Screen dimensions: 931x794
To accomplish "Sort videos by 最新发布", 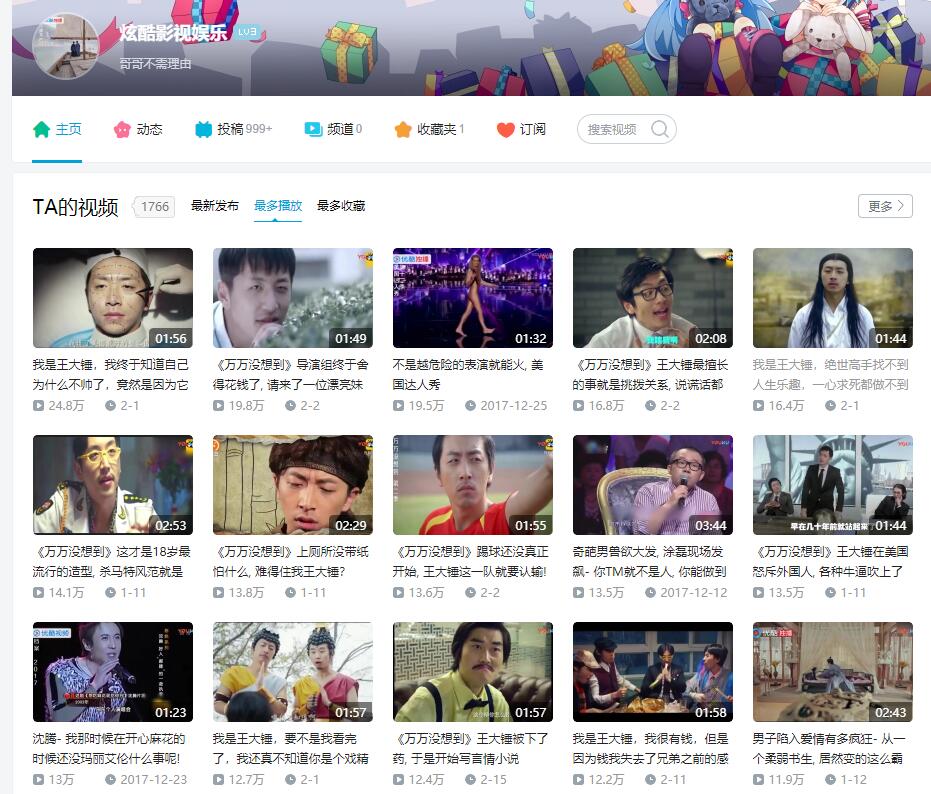I will tap(215, 206).
